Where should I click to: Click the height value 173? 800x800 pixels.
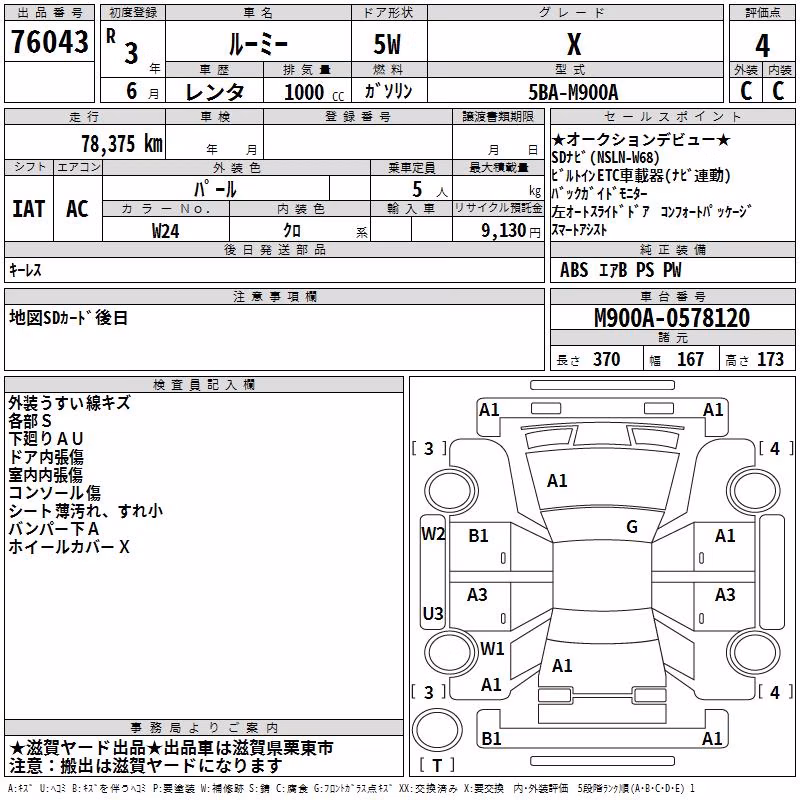(770, 360)
